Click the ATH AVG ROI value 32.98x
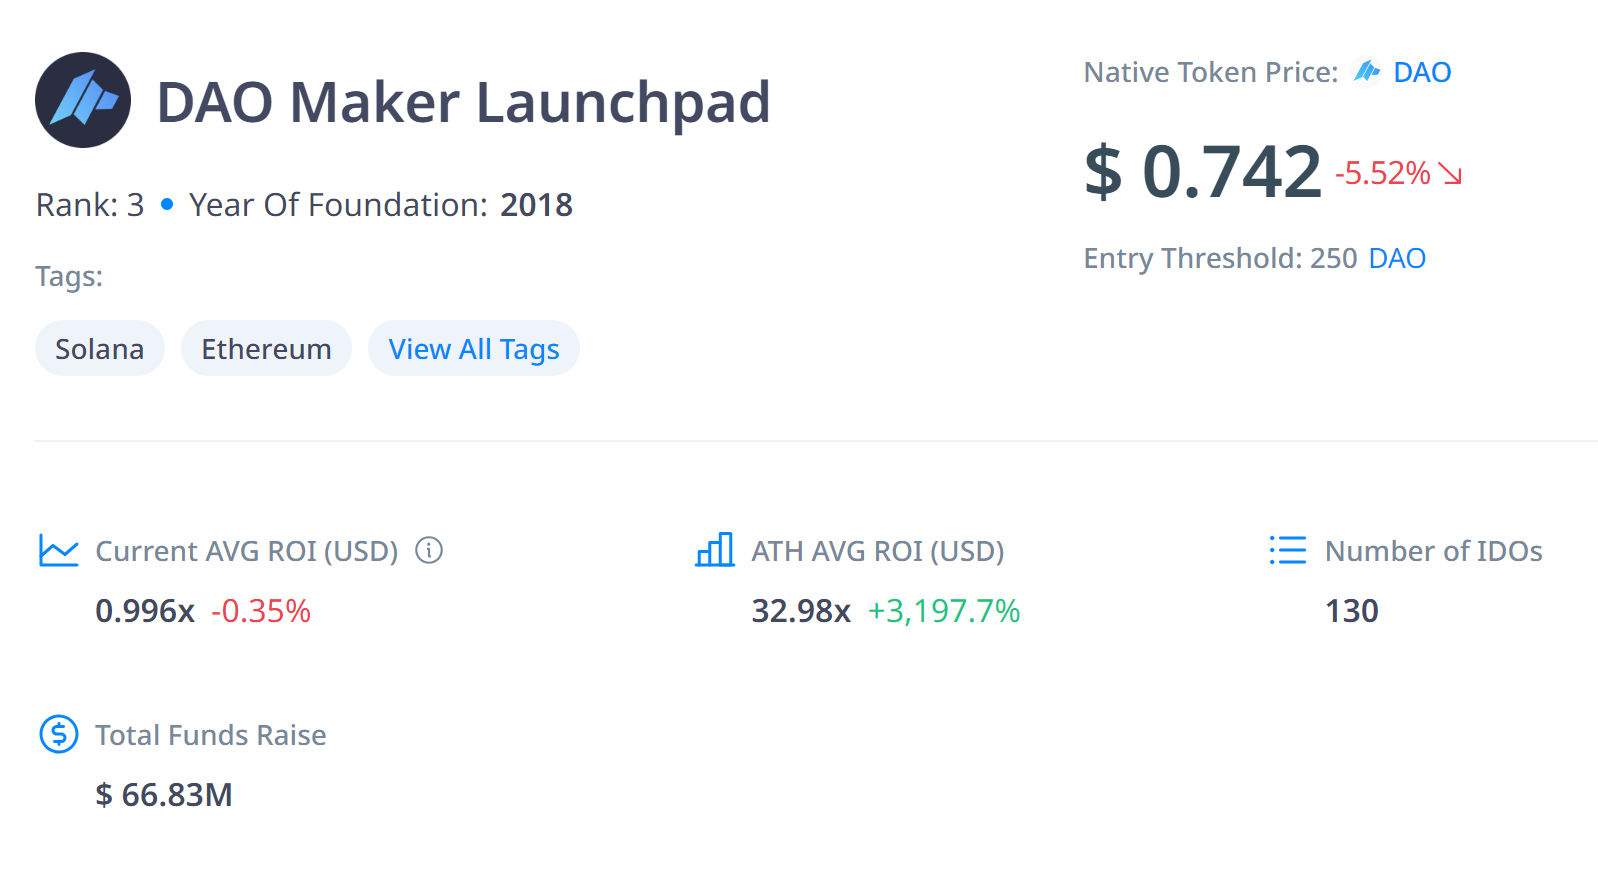1598x872 pixels. pos(801,610)
